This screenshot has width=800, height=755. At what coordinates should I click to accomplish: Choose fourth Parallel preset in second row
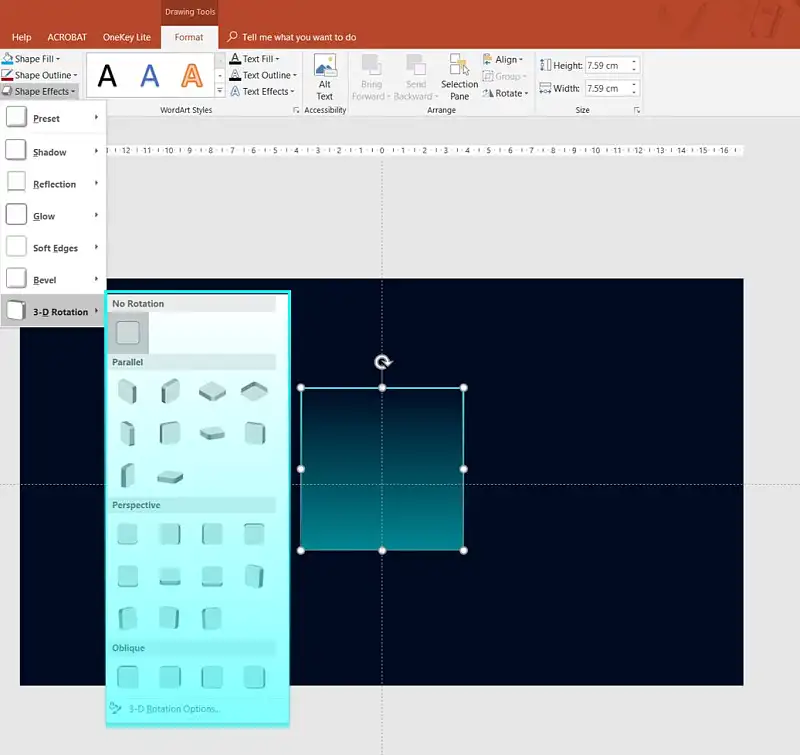254,434
